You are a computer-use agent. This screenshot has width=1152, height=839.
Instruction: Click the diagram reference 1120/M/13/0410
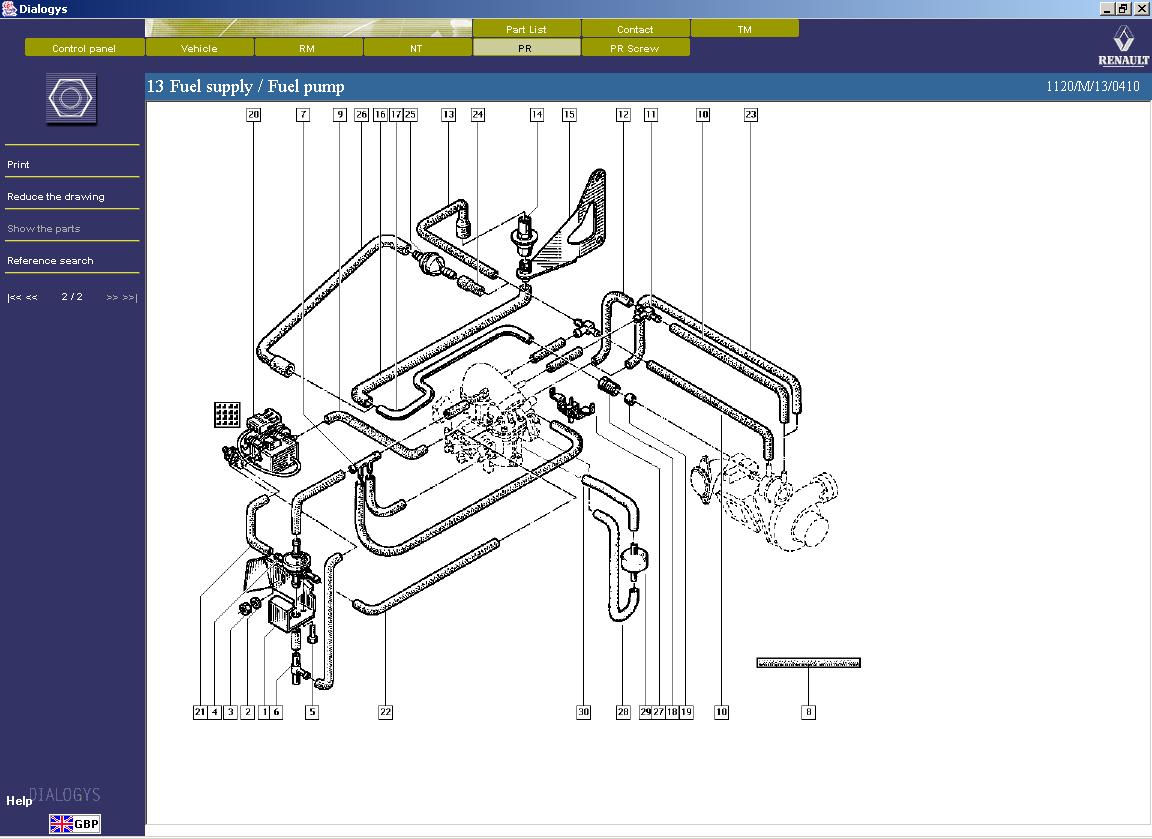coord(1092,87)
